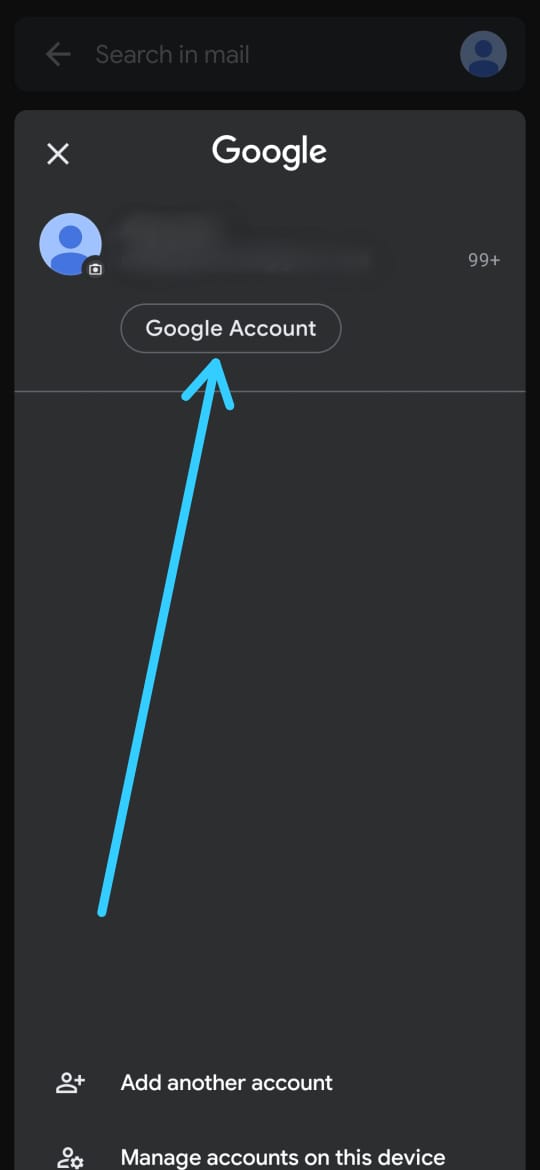Close the Google account panel with X
The width and height of the screenshot is (540, 1170).
click(x=57, y=154)
